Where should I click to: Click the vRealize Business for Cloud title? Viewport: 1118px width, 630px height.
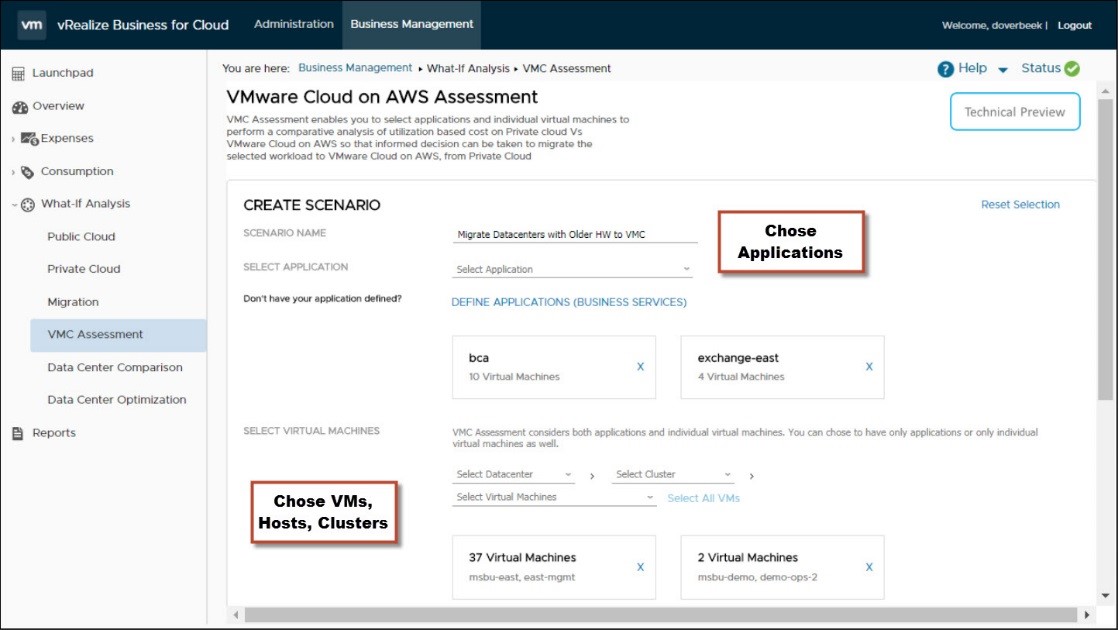coord(143,25)
